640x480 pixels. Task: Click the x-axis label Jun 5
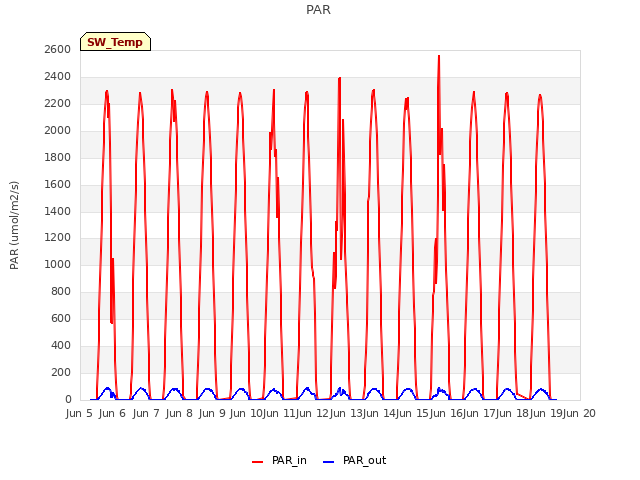[79, 413]
